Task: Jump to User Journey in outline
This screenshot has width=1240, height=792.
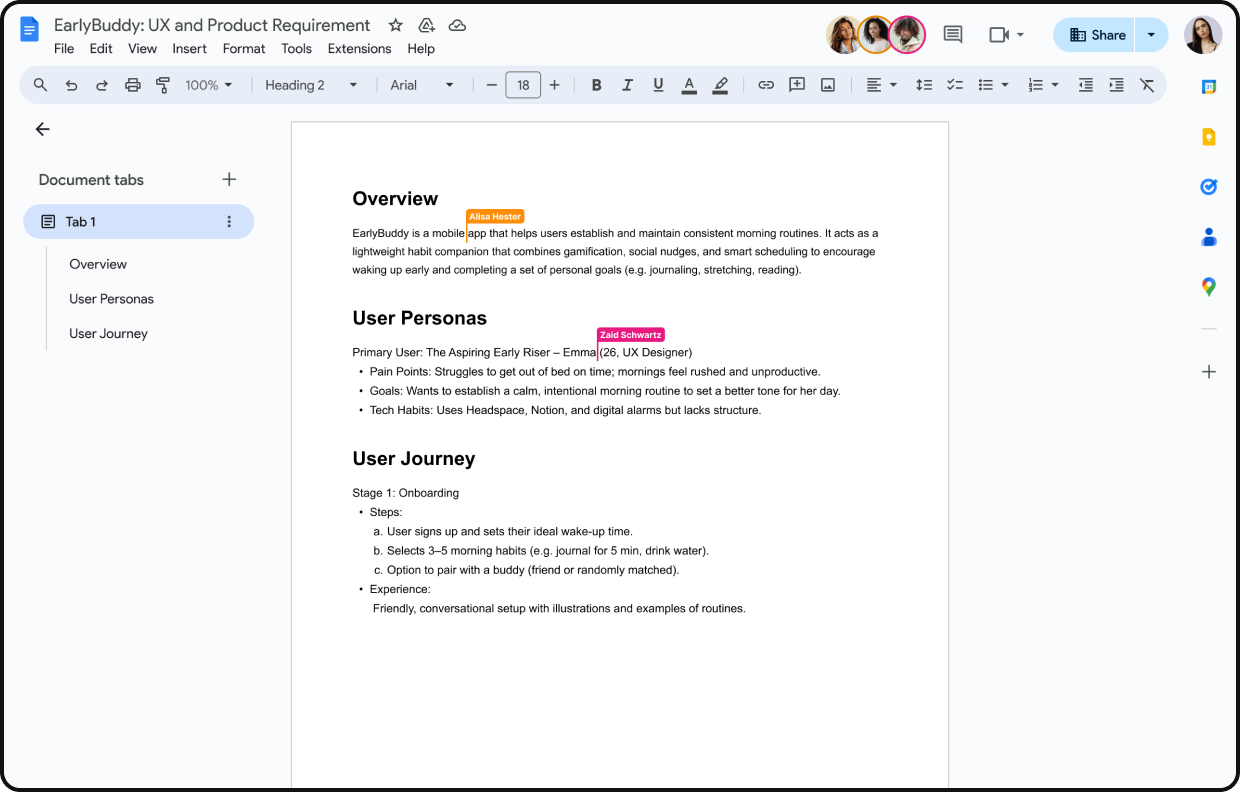Action: tap(108, 334)
